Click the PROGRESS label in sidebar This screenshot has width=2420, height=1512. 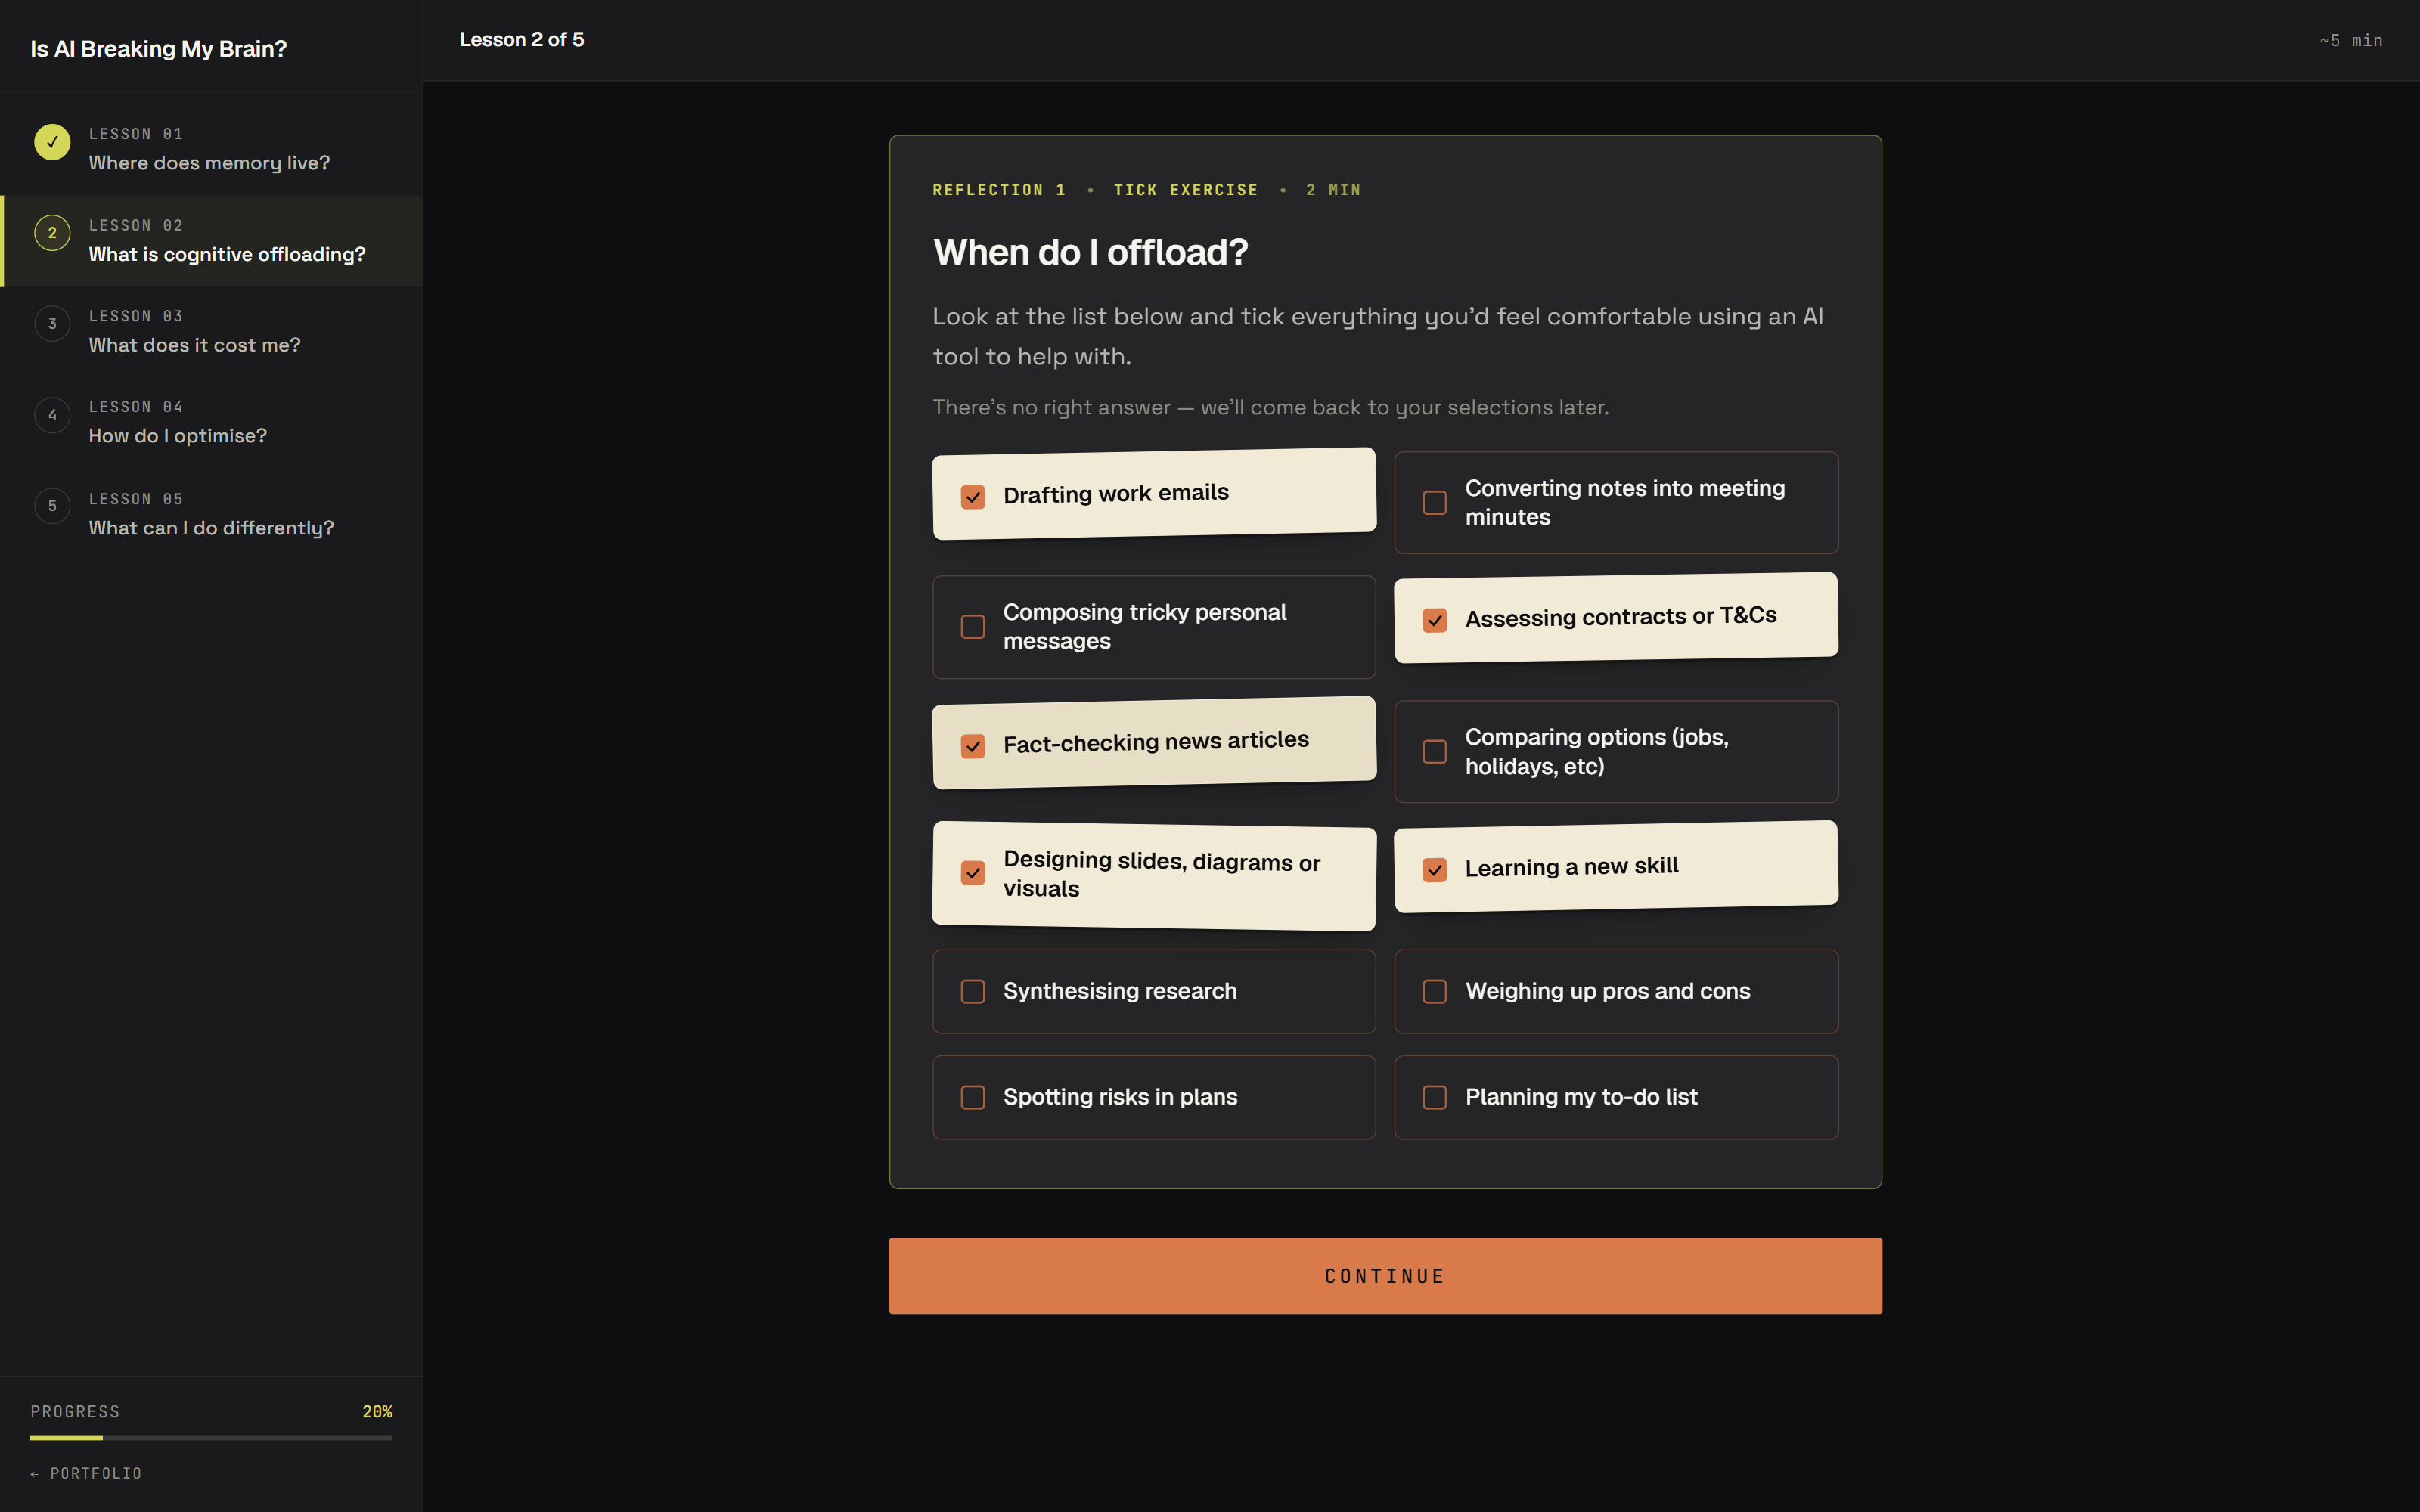coord(75,1412)
